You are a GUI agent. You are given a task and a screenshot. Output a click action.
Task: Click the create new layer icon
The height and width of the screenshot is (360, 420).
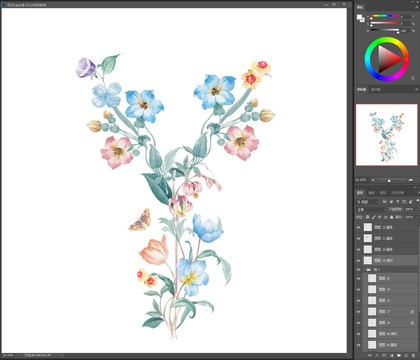pos(406,355)
